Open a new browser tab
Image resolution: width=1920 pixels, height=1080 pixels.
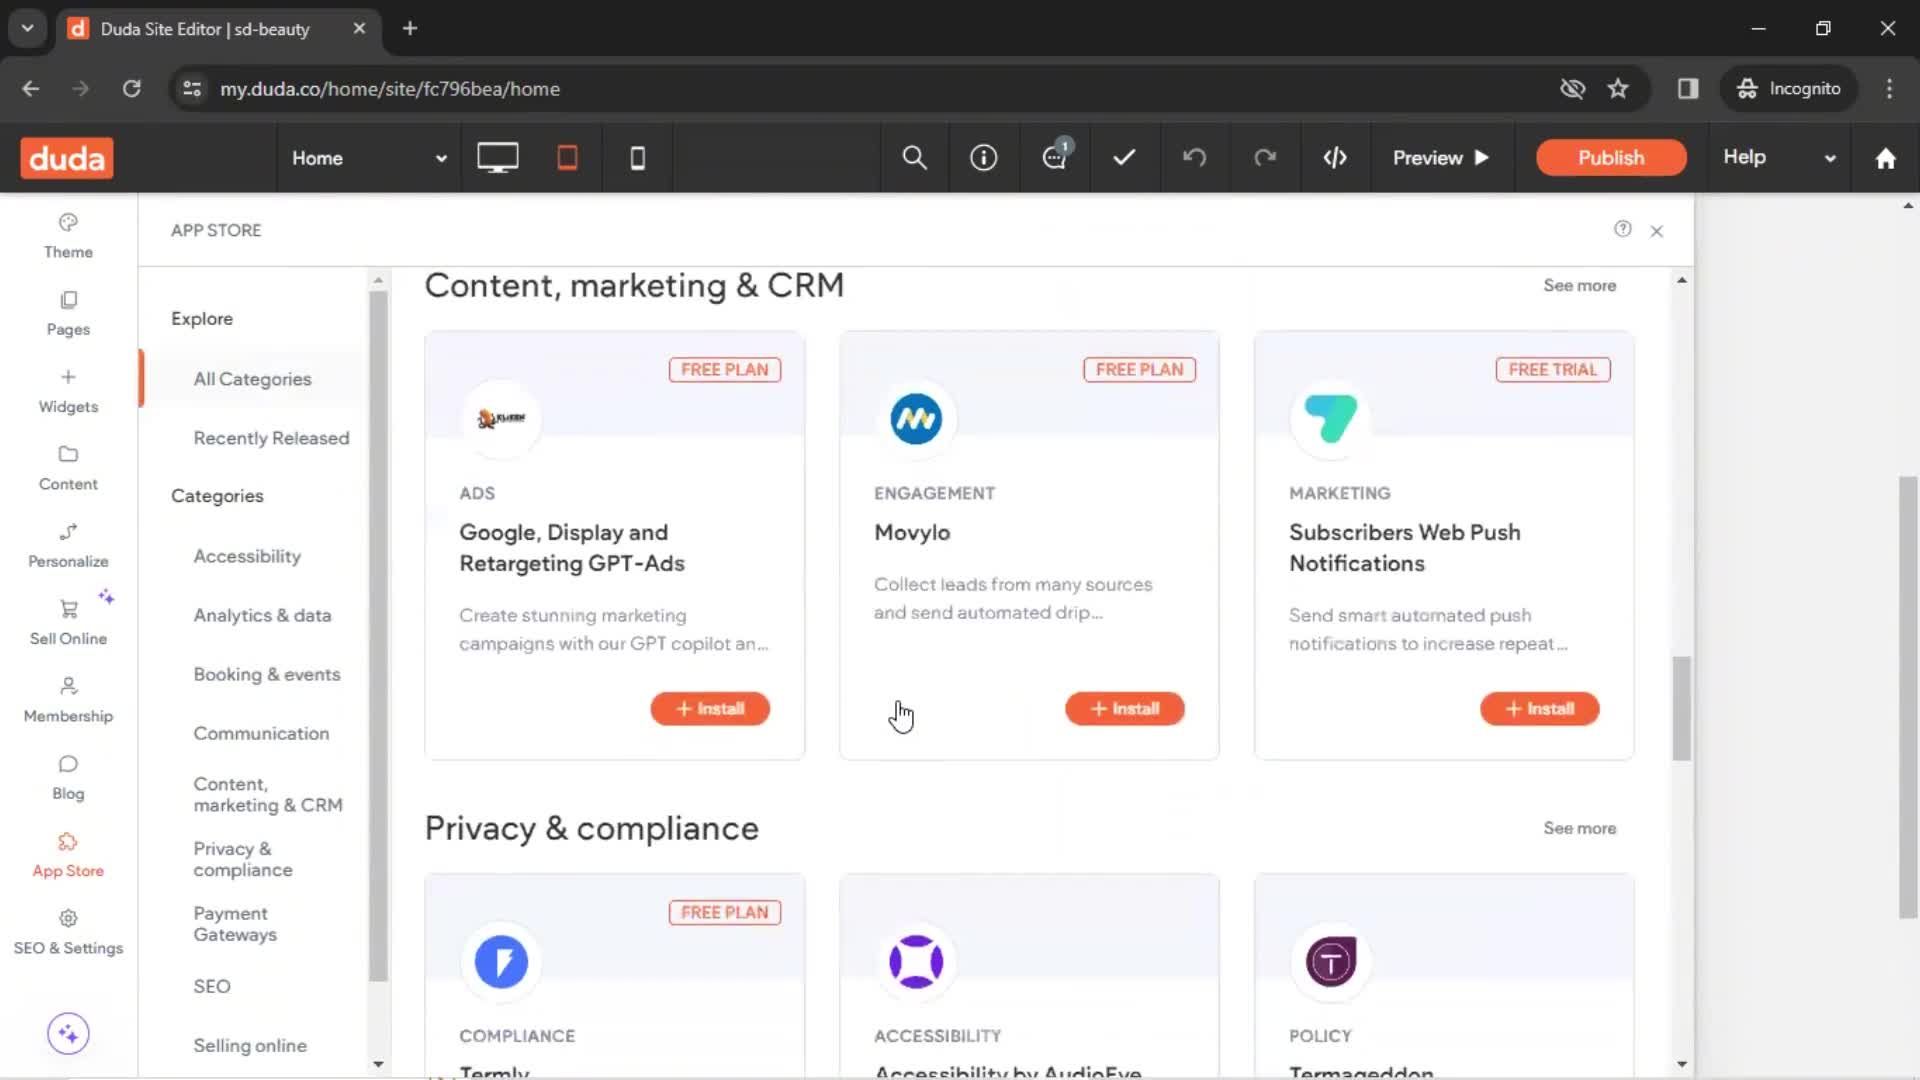(409, 28)
